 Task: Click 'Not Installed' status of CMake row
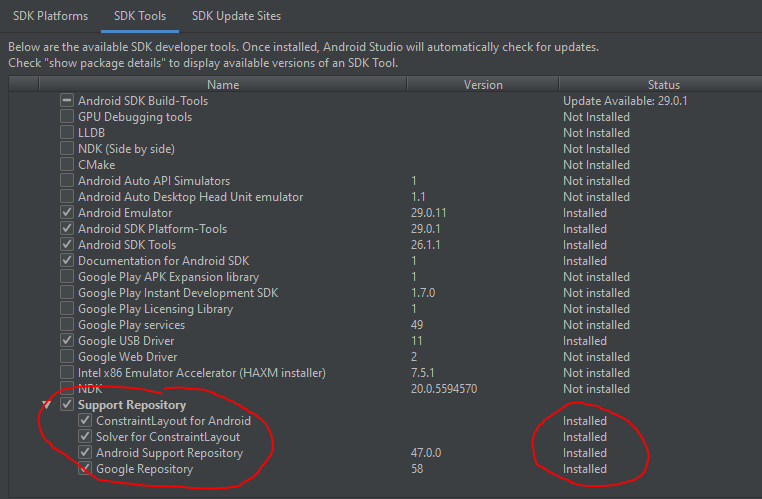tap(596, 165)
